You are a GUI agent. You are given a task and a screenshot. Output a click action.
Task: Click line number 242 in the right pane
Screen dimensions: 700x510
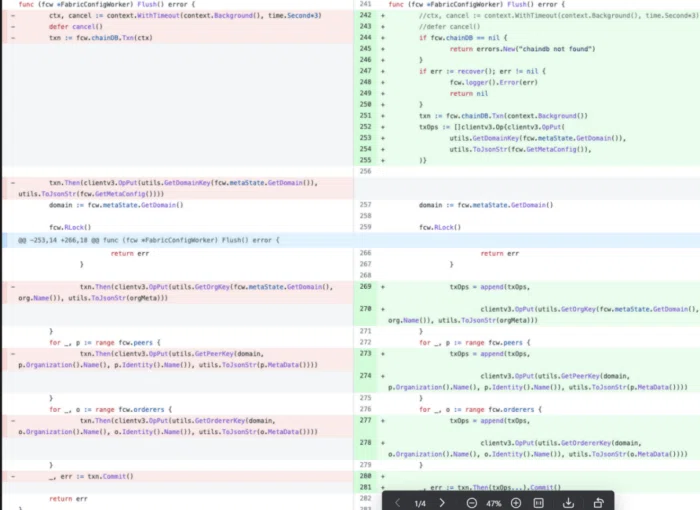366,15
